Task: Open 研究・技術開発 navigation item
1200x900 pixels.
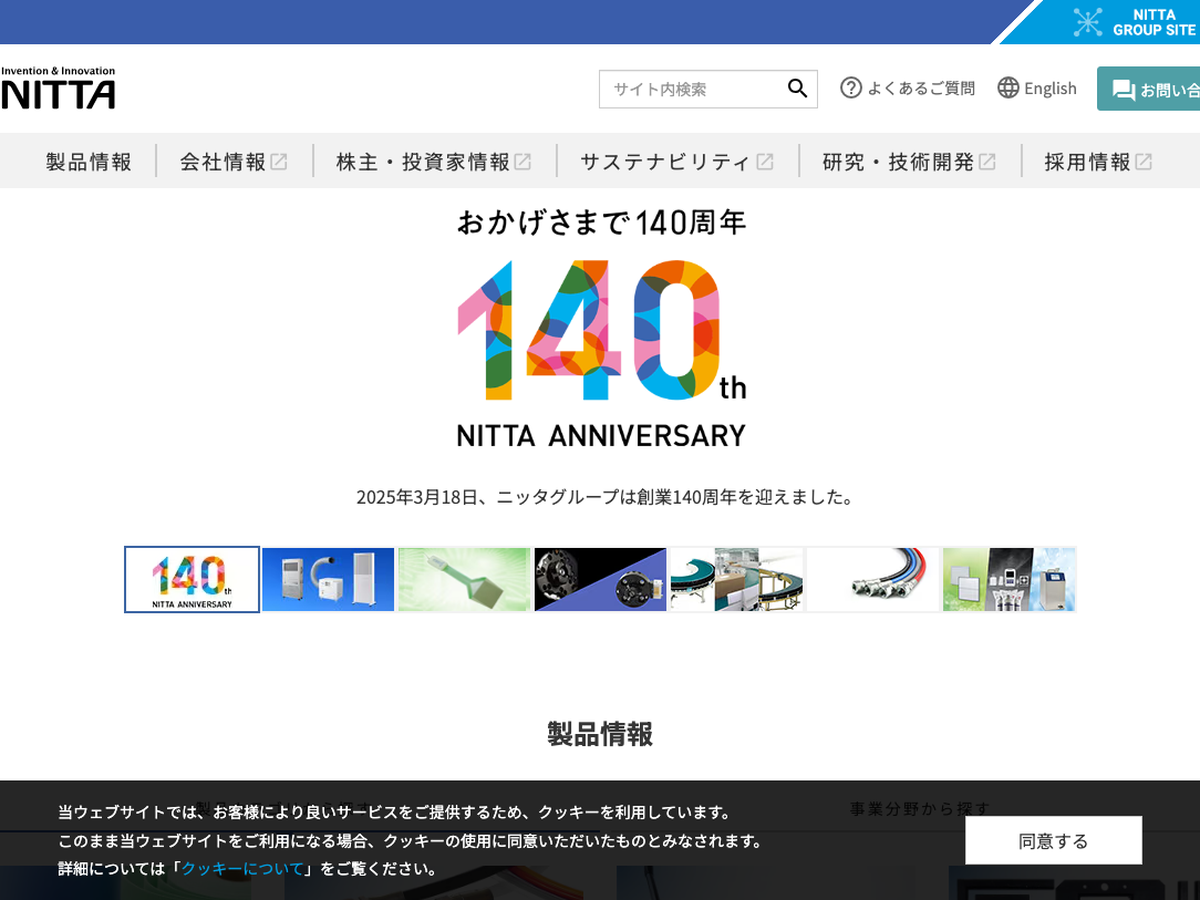Action: coord(898,161)
